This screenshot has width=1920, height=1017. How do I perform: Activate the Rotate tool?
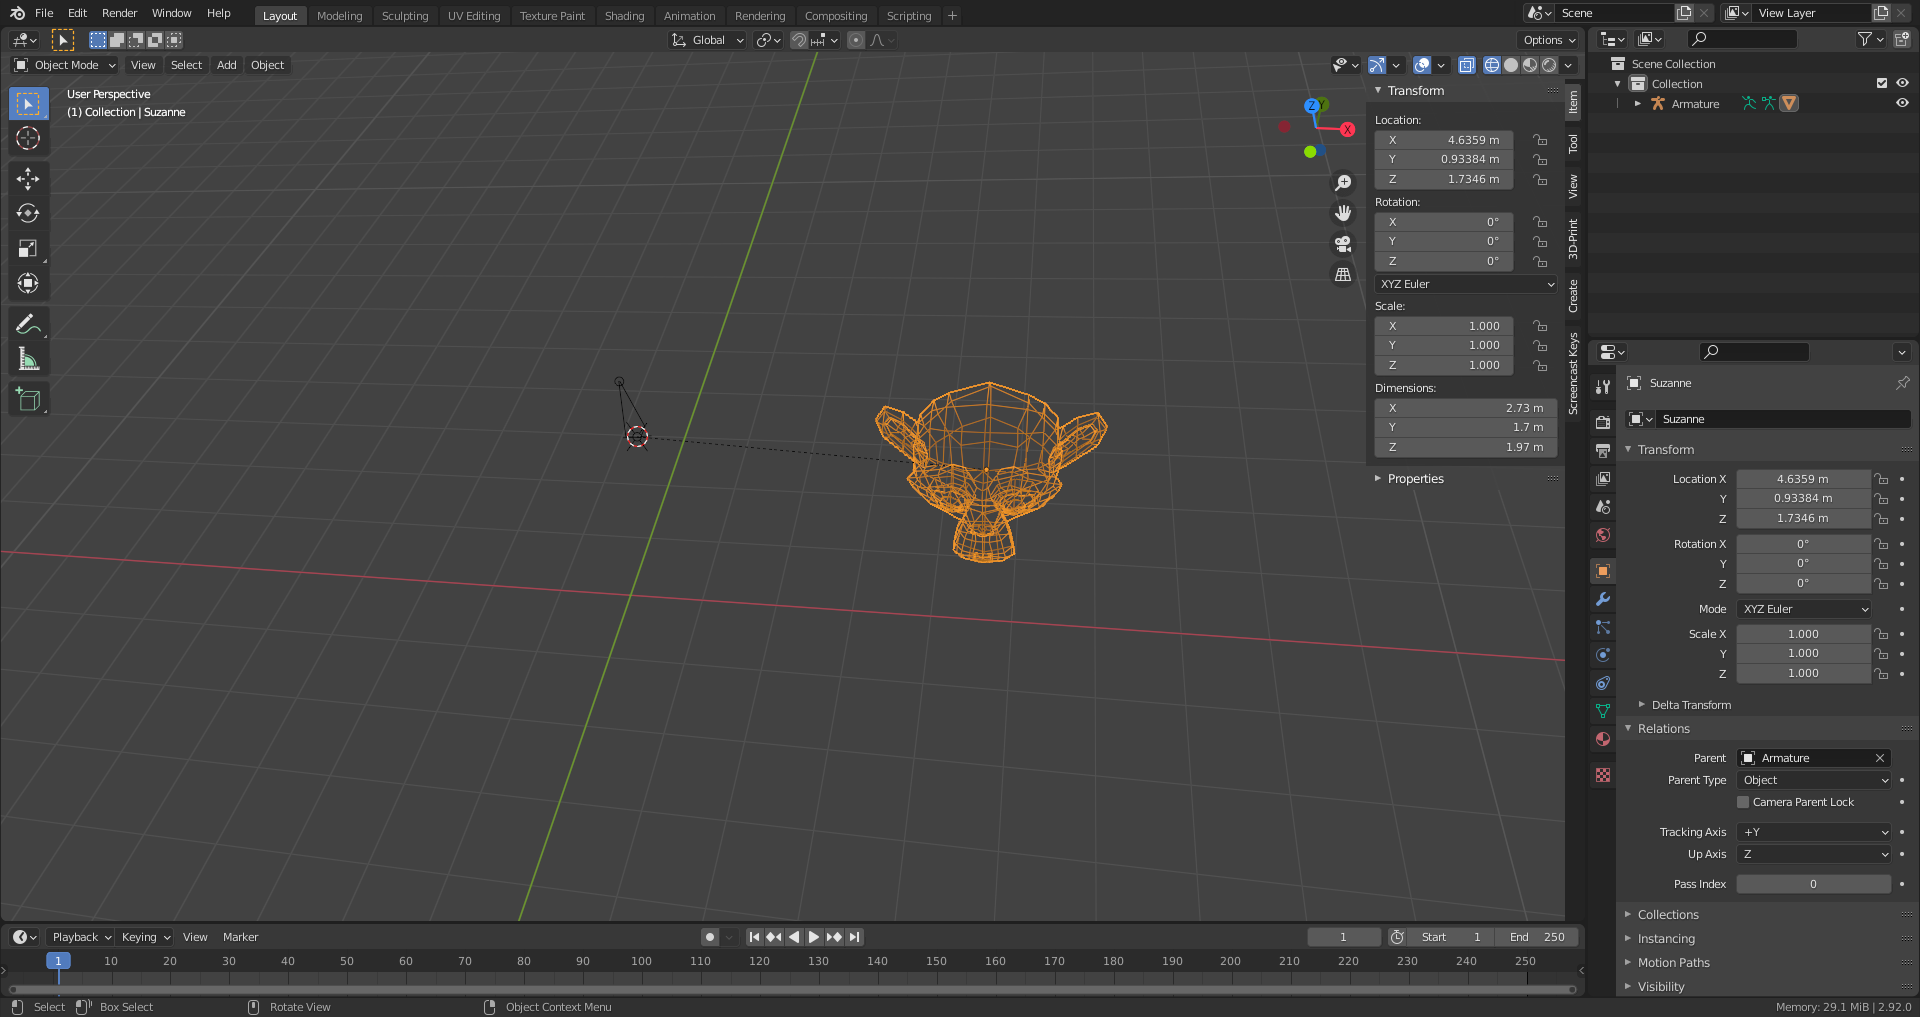[x=28, y=213]
